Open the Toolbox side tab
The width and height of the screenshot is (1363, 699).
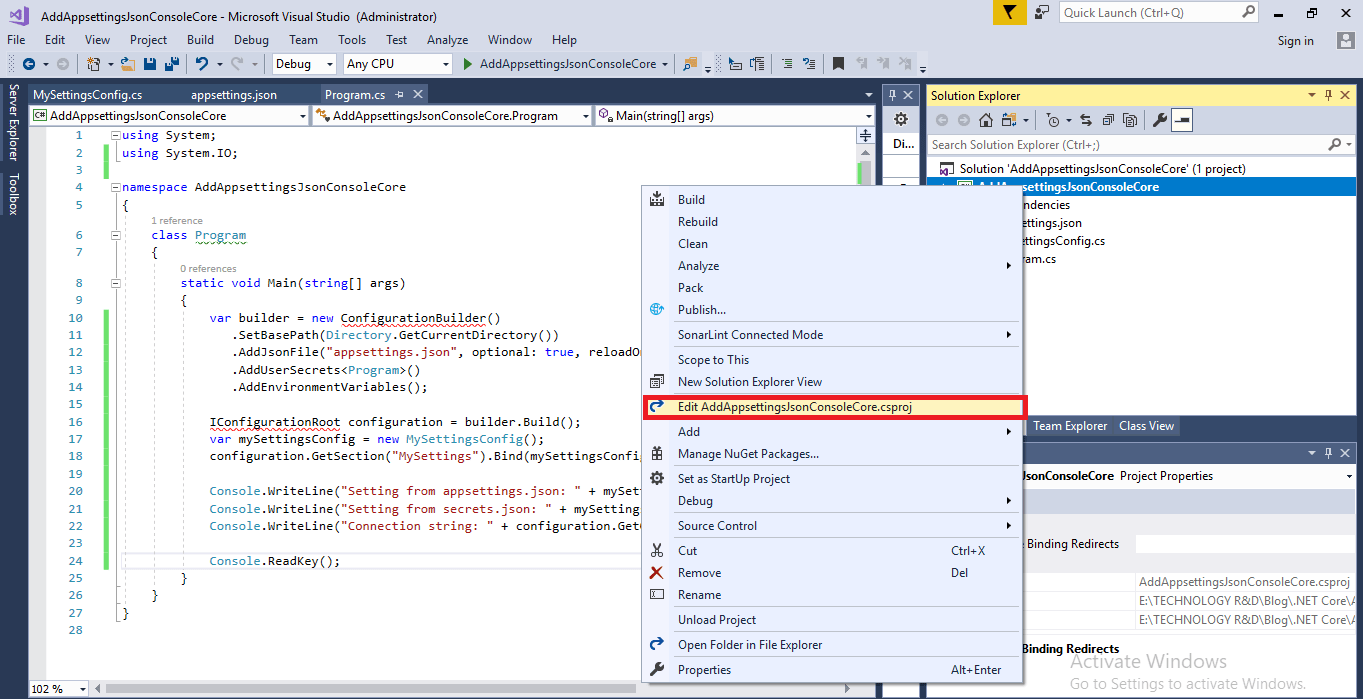(x=14, y=194)
